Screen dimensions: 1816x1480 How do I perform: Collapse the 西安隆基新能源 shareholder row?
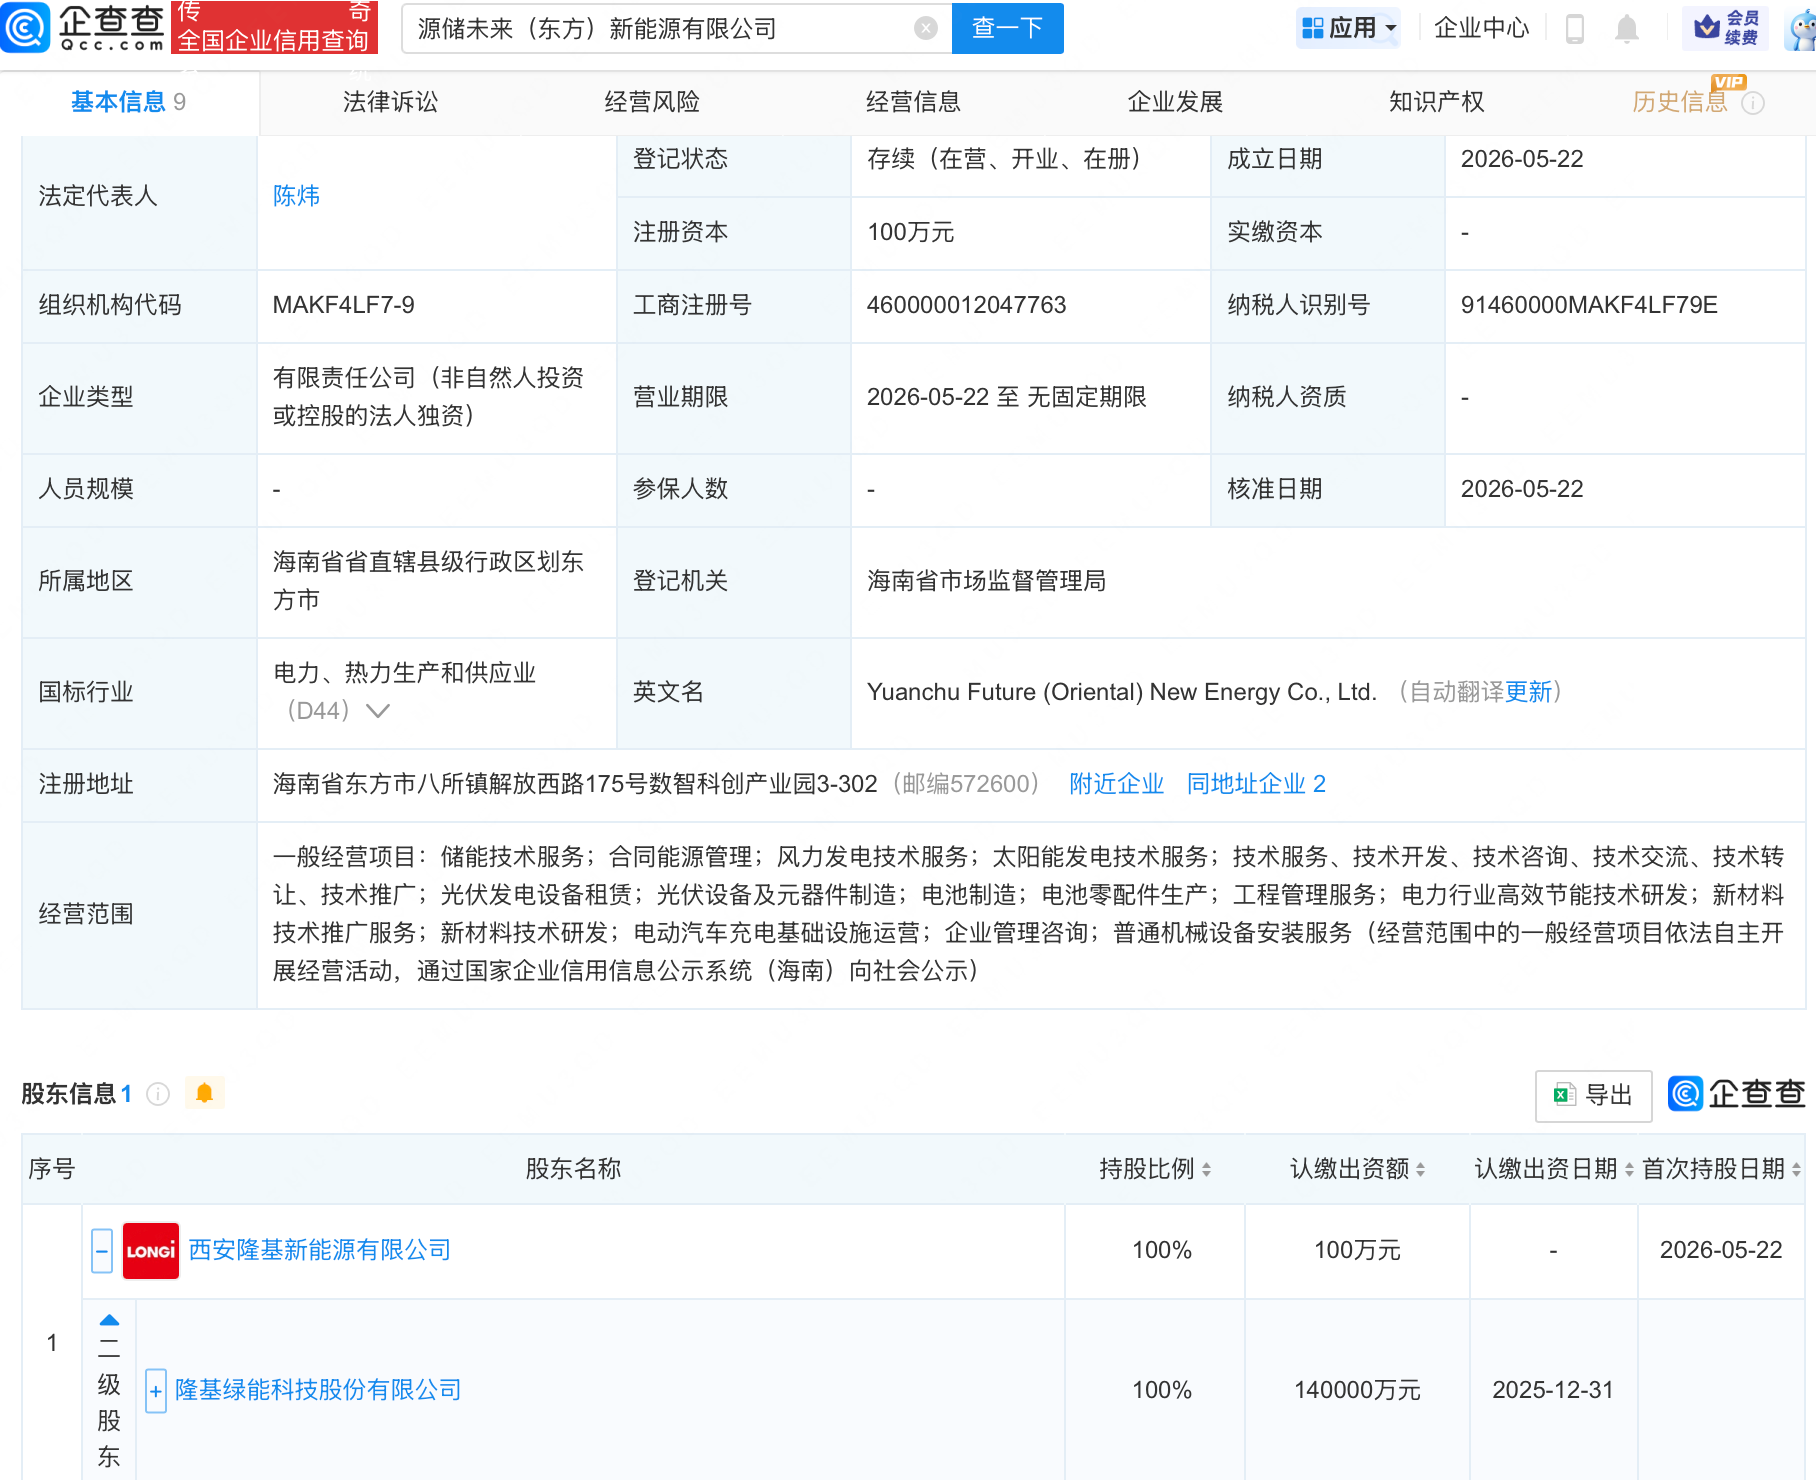(x=102, y=1251)
